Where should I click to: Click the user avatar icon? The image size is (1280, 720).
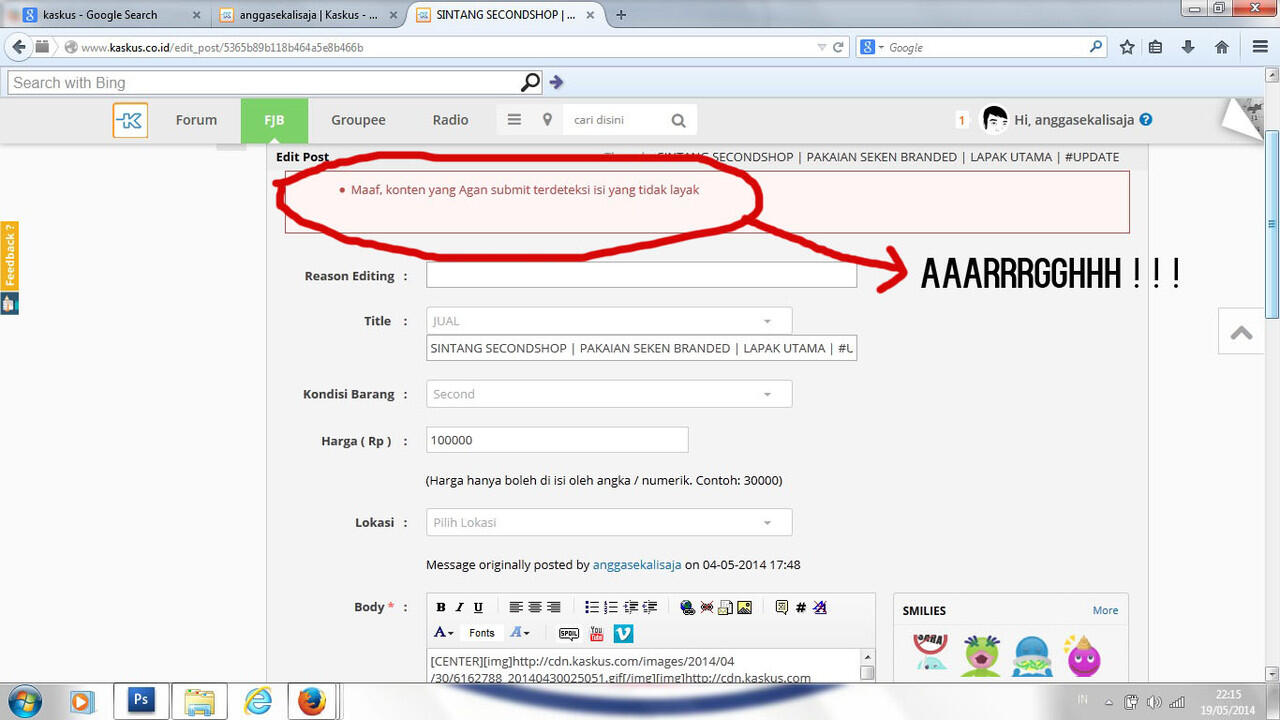point(995,120)
